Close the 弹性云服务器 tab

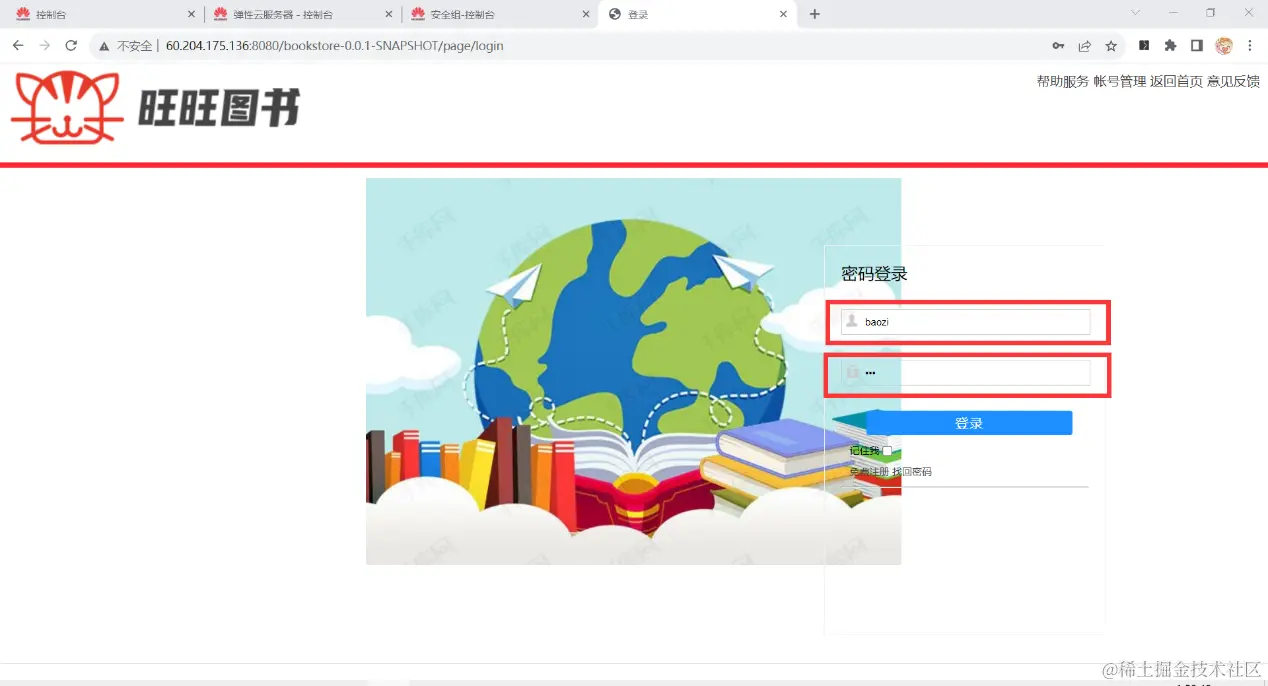(x=389, y=14)
